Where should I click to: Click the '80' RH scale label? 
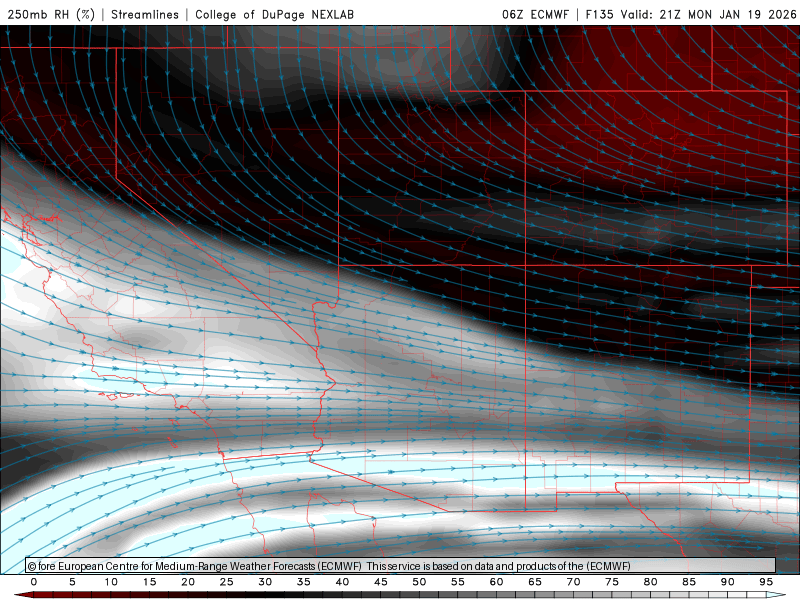[650, 582]
